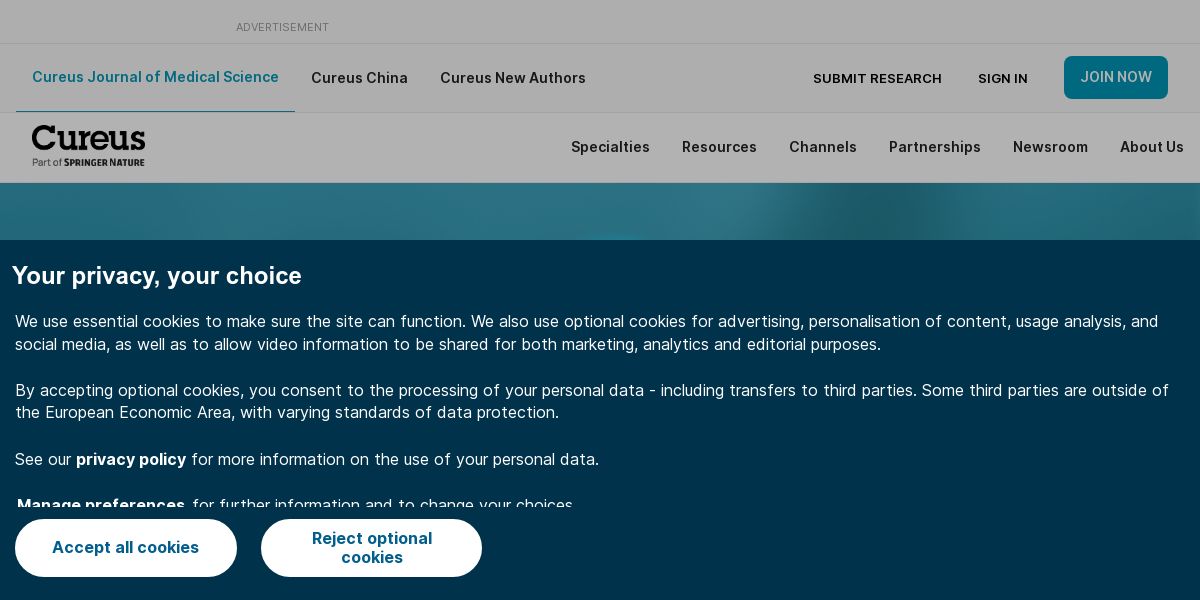Open the Manage preferences link
Screen dimensions: 1200x600
point(101,504)
